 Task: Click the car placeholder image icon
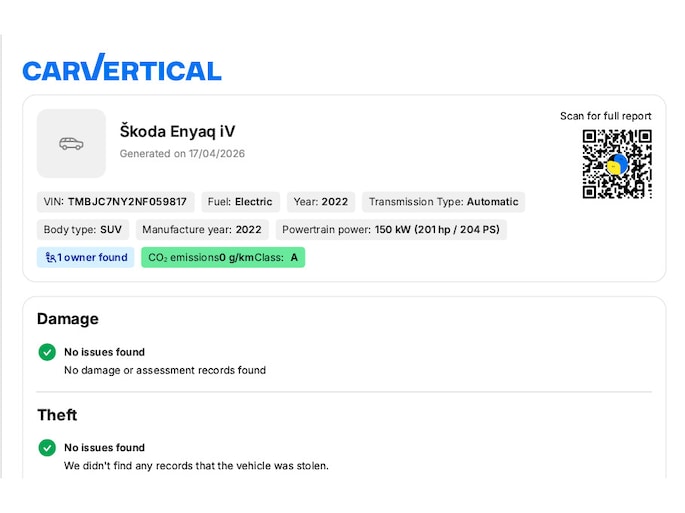click(x=71, y=143)
